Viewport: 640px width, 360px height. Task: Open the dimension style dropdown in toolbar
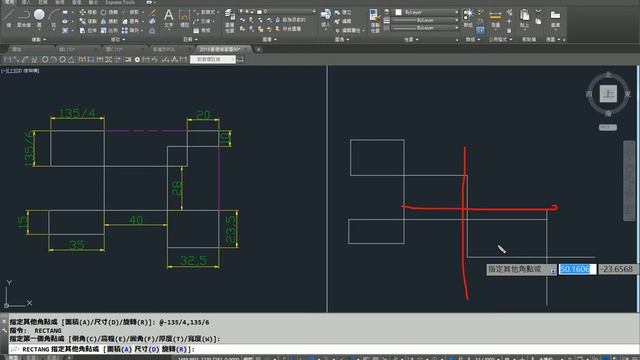point(213,60)
